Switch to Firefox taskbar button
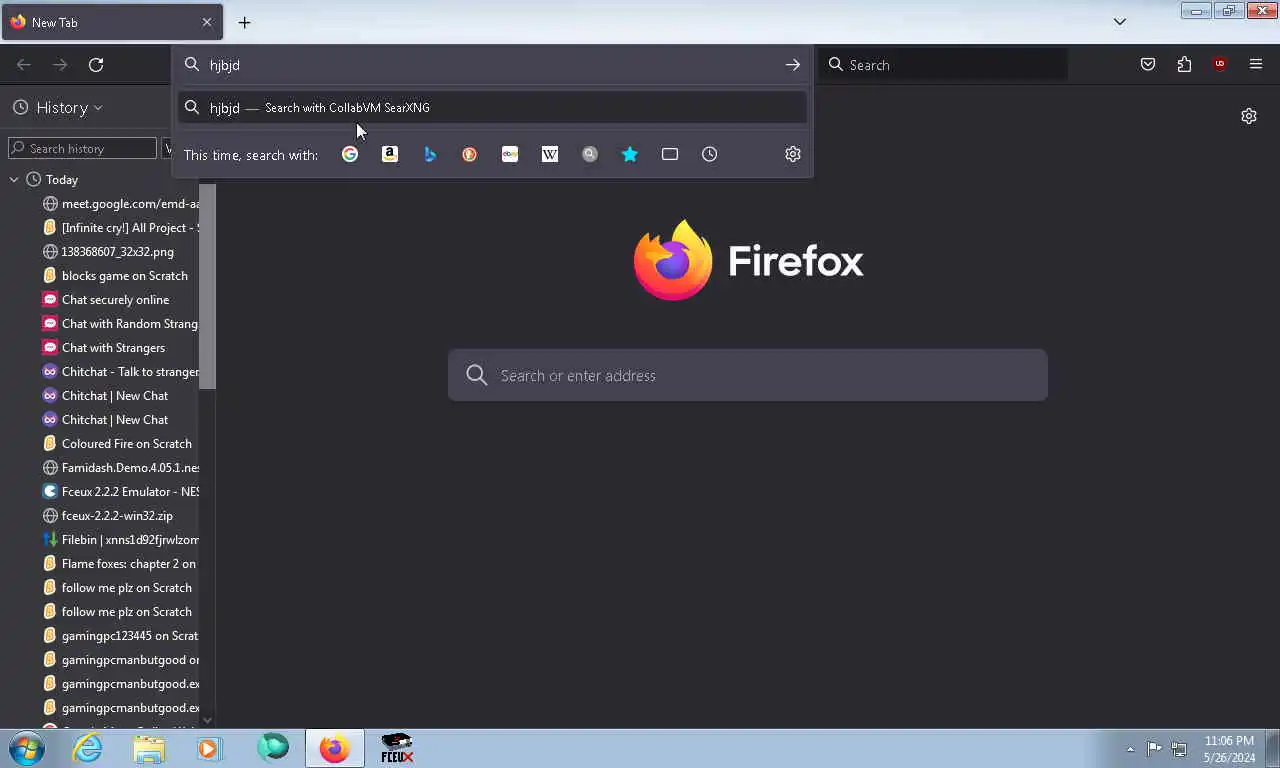The image size is (1280, 768). point(334,748)
